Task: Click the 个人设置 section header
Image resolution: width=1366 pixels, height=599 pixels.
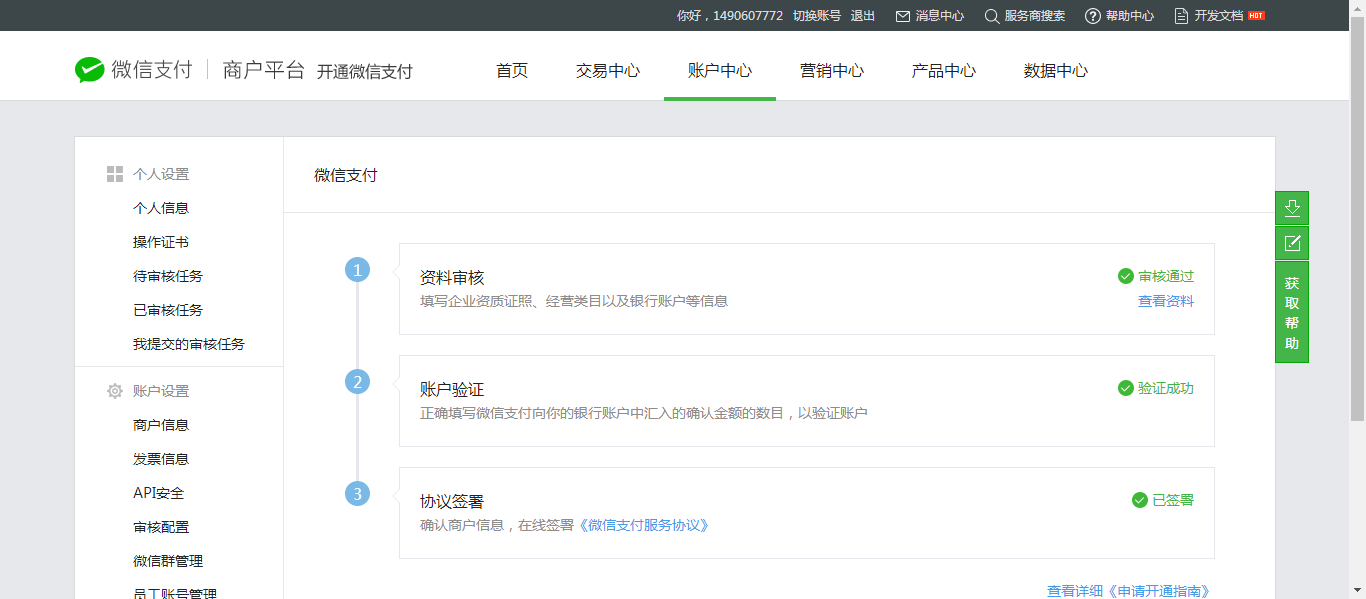Action: [161, 174]
